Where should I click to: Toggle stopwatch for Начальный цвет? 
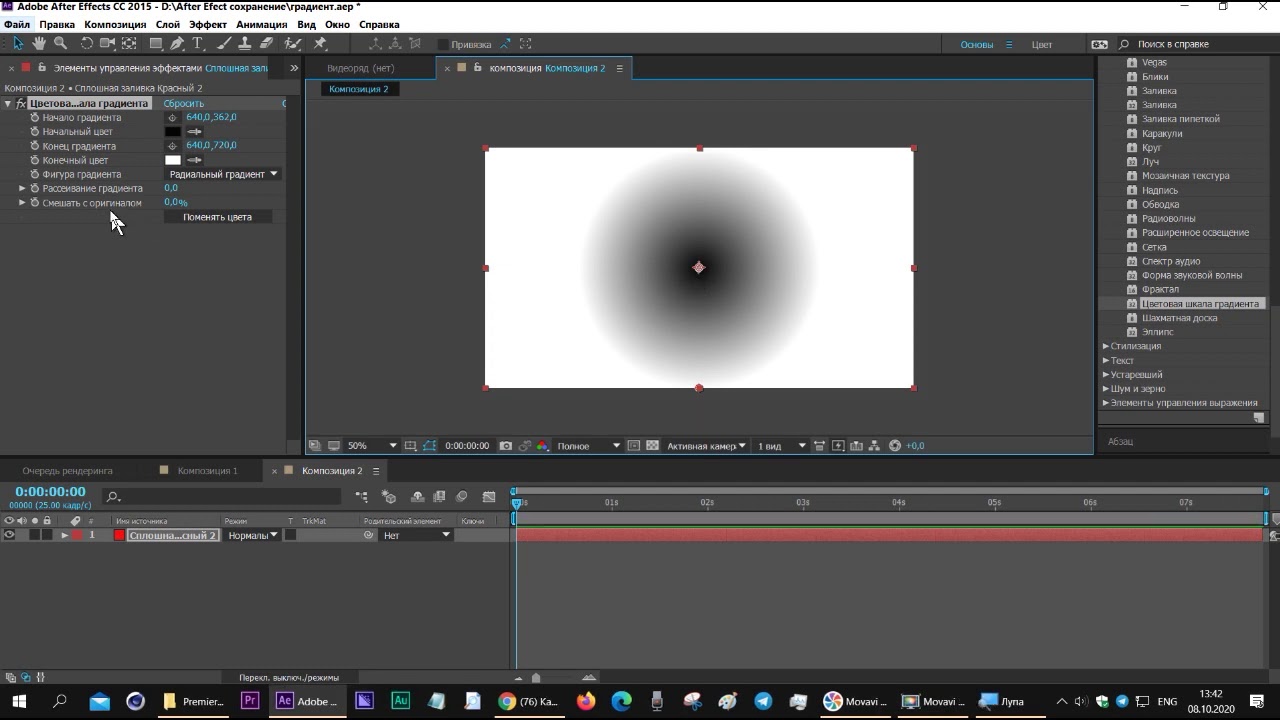tap(34, 132)
